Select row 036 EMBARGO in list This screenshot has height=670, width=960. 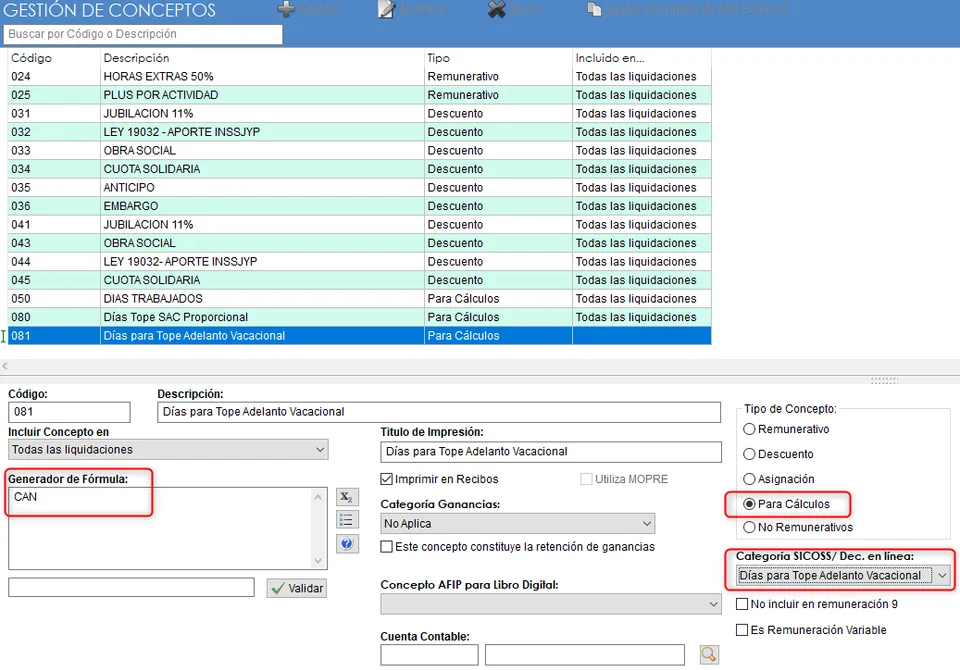coord(359,206)
